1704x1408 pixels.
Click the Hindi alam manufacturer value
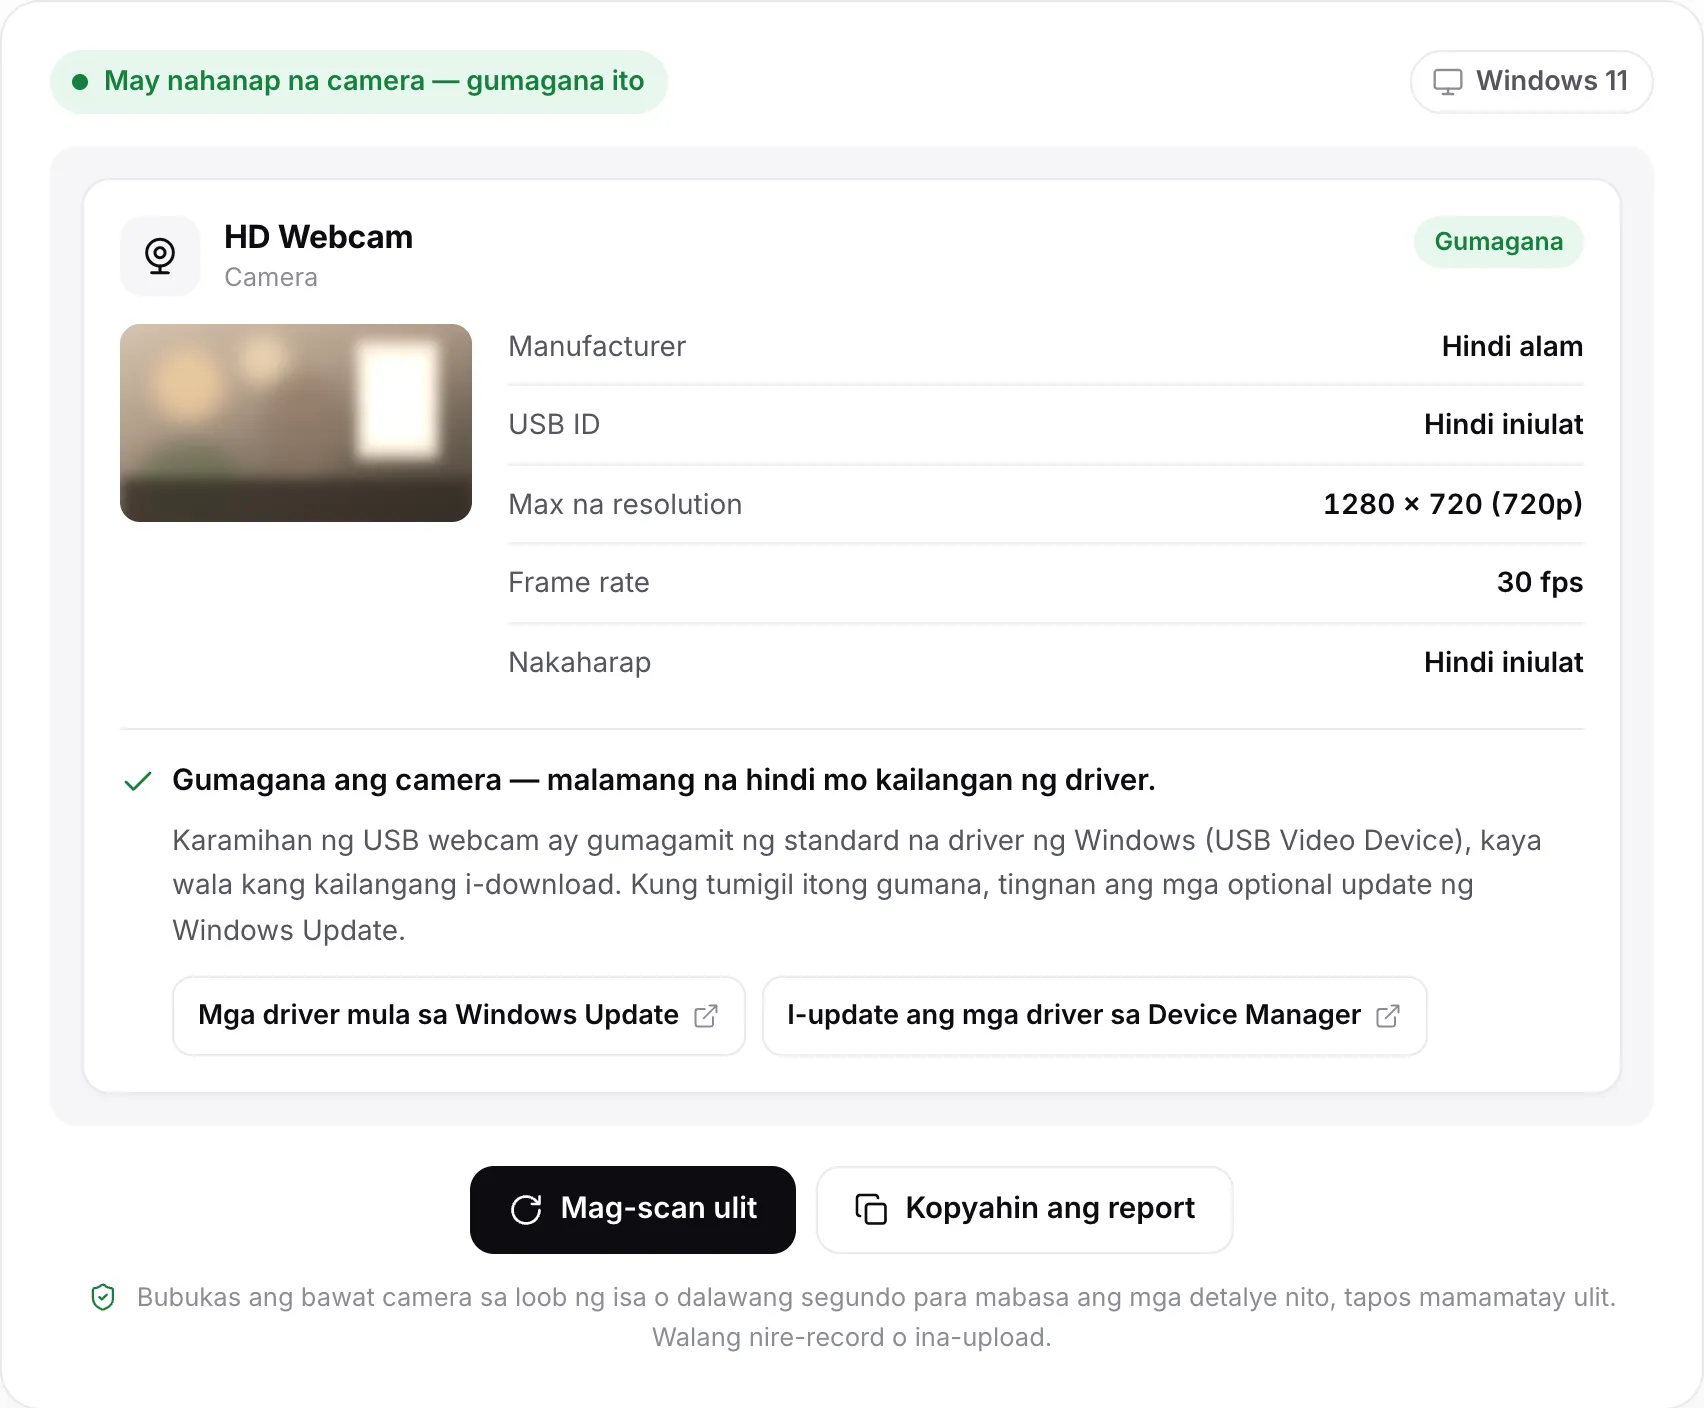(1512, 346)
